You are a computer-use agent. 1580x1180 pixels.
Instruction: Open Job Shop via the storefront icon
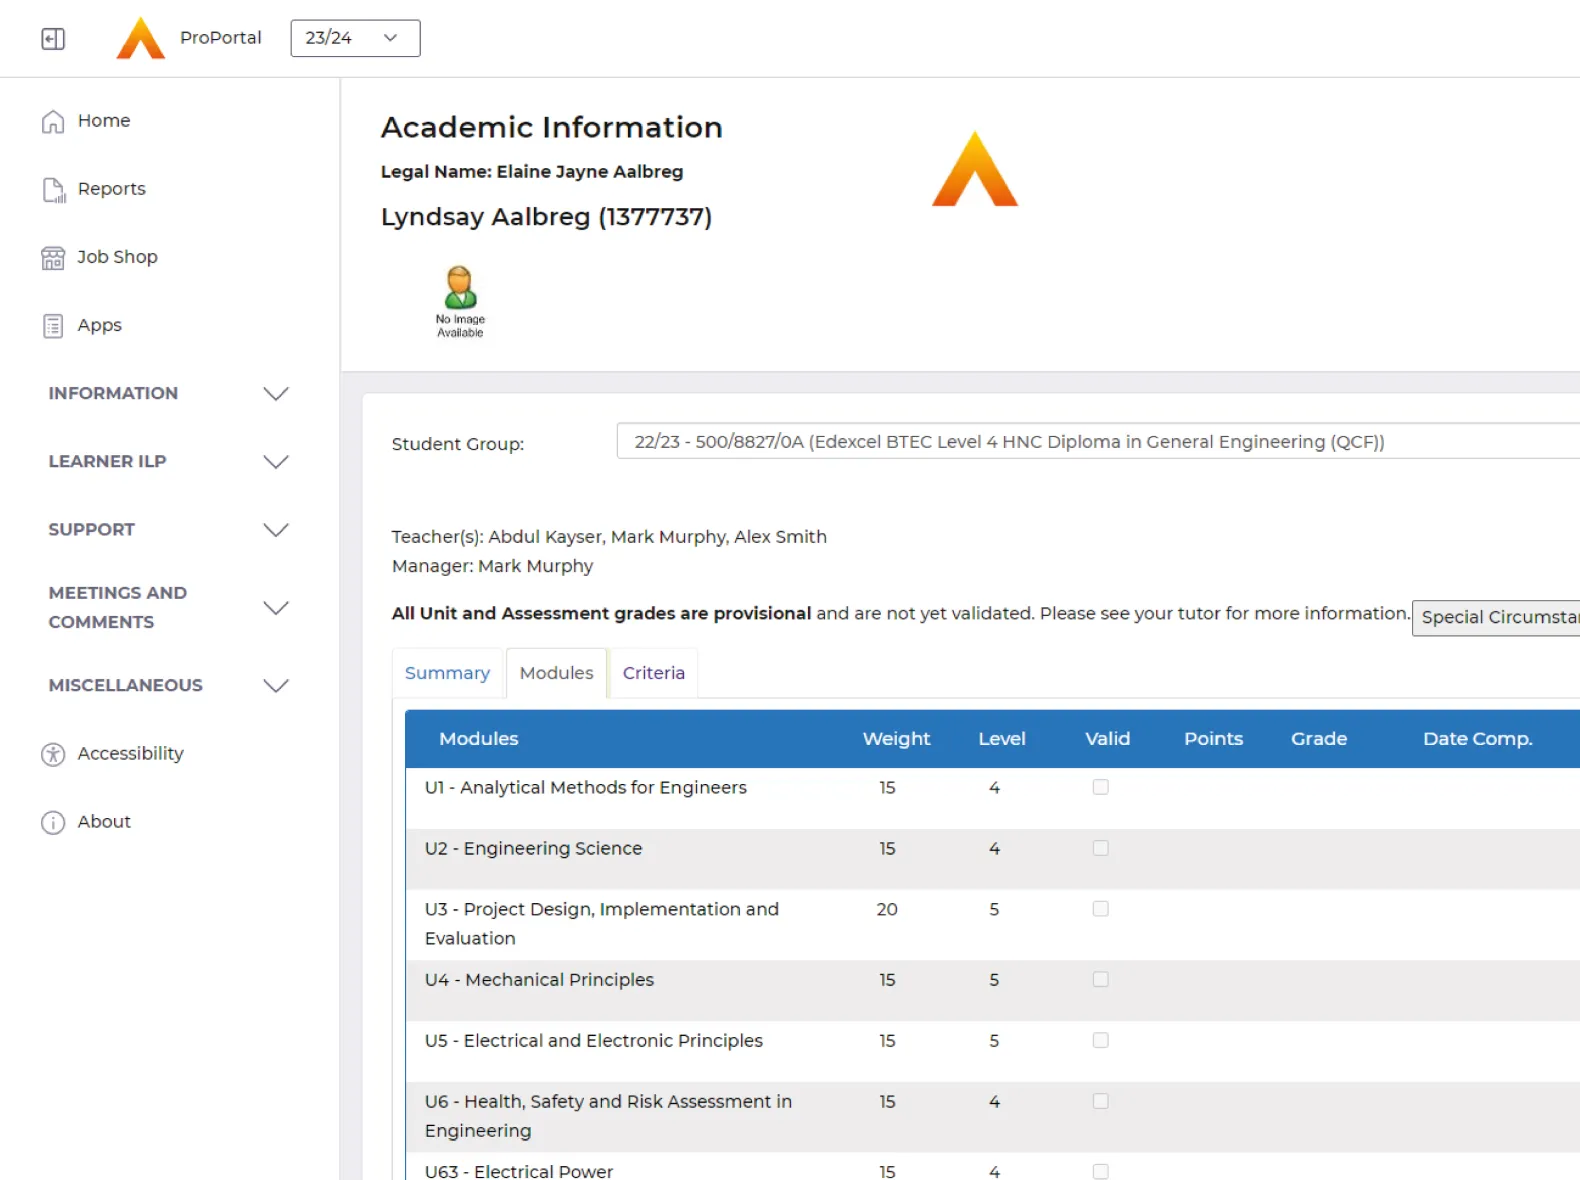(53, 258)
